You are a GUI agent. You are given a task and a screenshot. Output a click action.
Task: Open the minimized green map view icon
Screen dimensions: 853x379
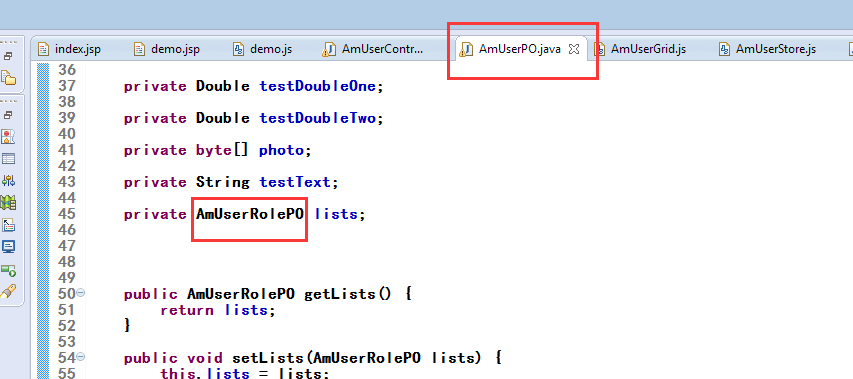(x=9, y=203)
